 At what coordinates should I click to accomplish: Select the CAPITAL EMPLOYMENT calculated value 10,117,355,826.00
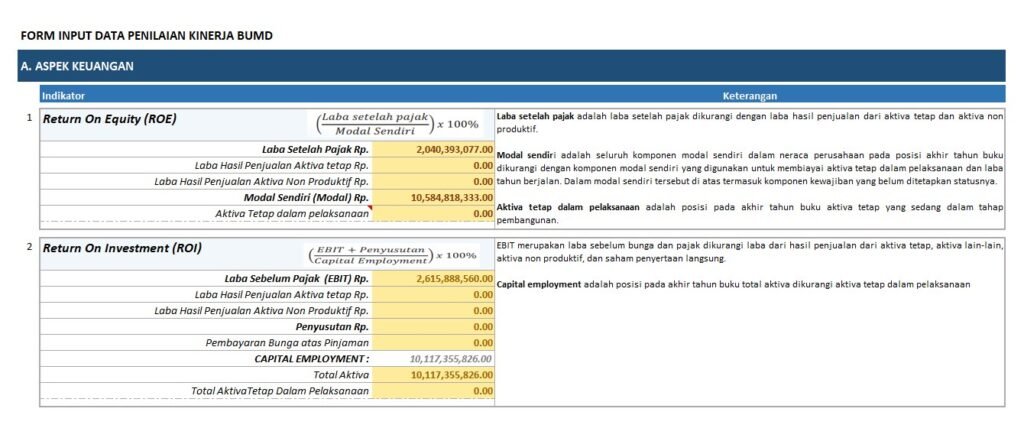point(433,359)
